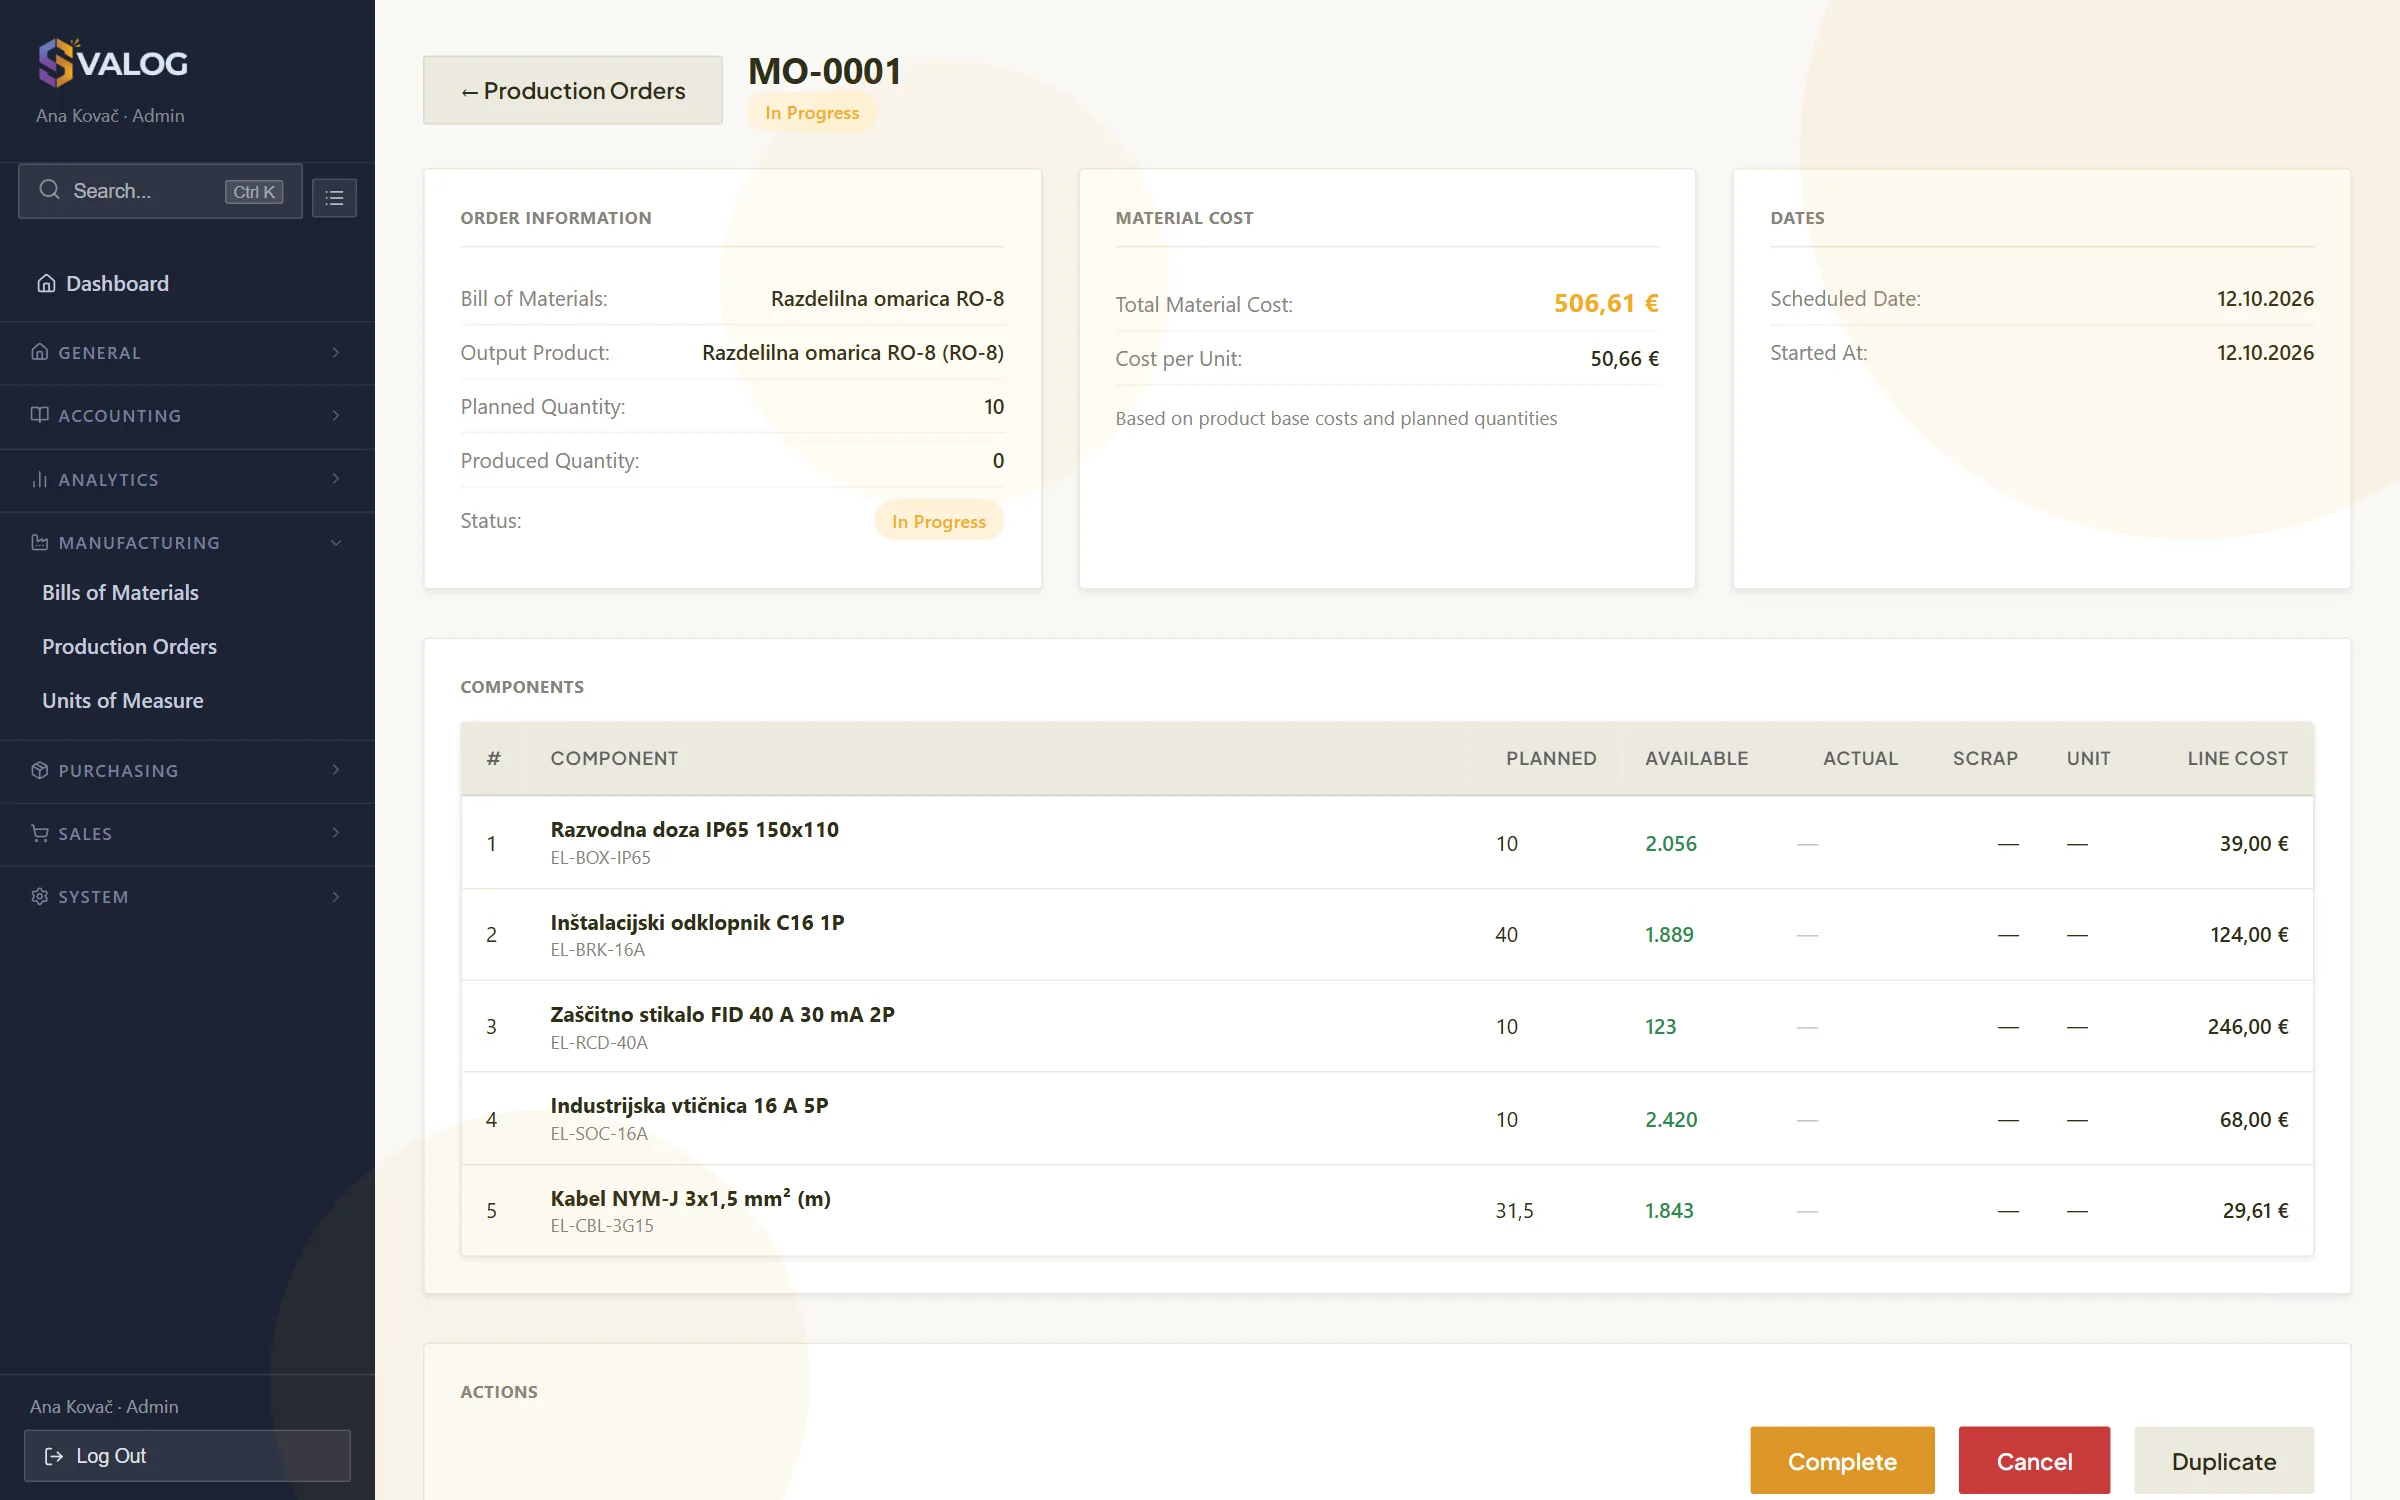
Task: Expand the Purchasing menu chevron
Action: [x=336, y=770]
